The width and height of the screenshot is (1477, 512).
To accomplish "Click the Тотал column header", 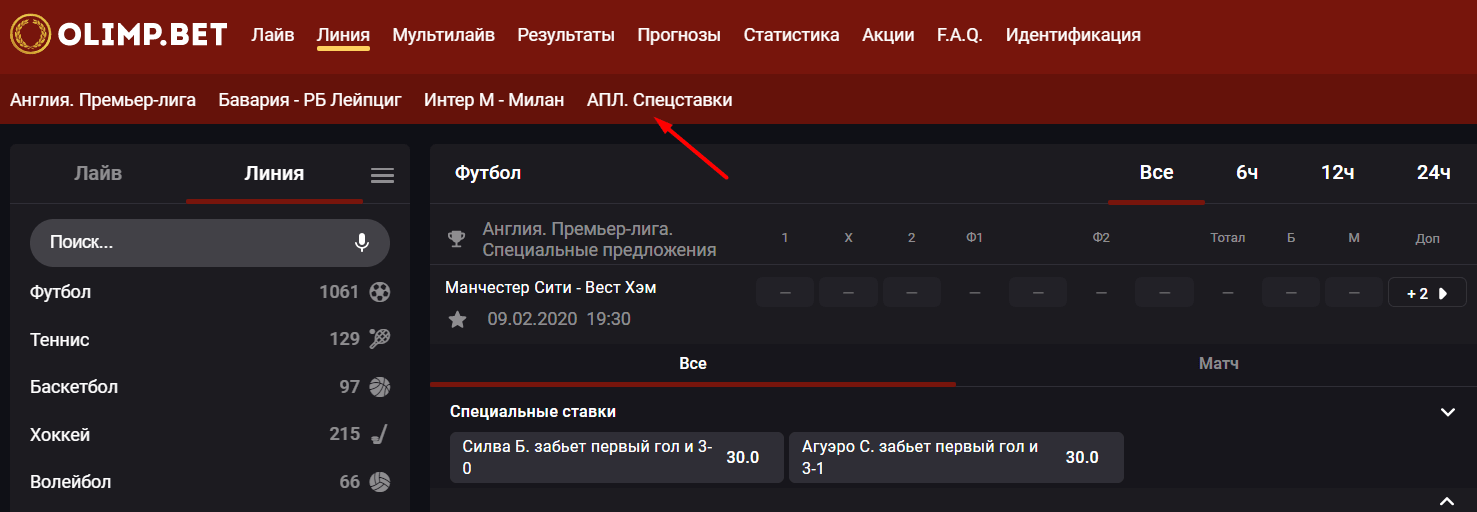I will [x=1227, y=238].
